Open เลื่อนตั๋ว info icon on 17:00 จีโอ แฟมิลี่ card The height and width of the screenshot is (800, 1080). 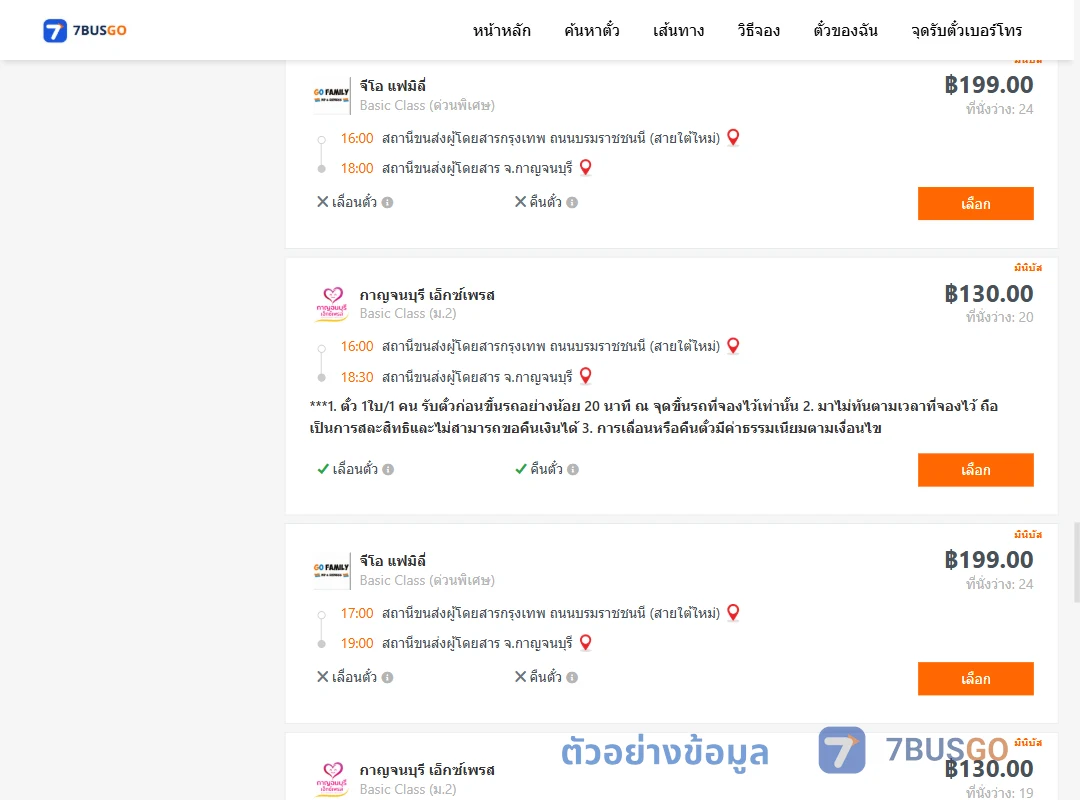387,677
